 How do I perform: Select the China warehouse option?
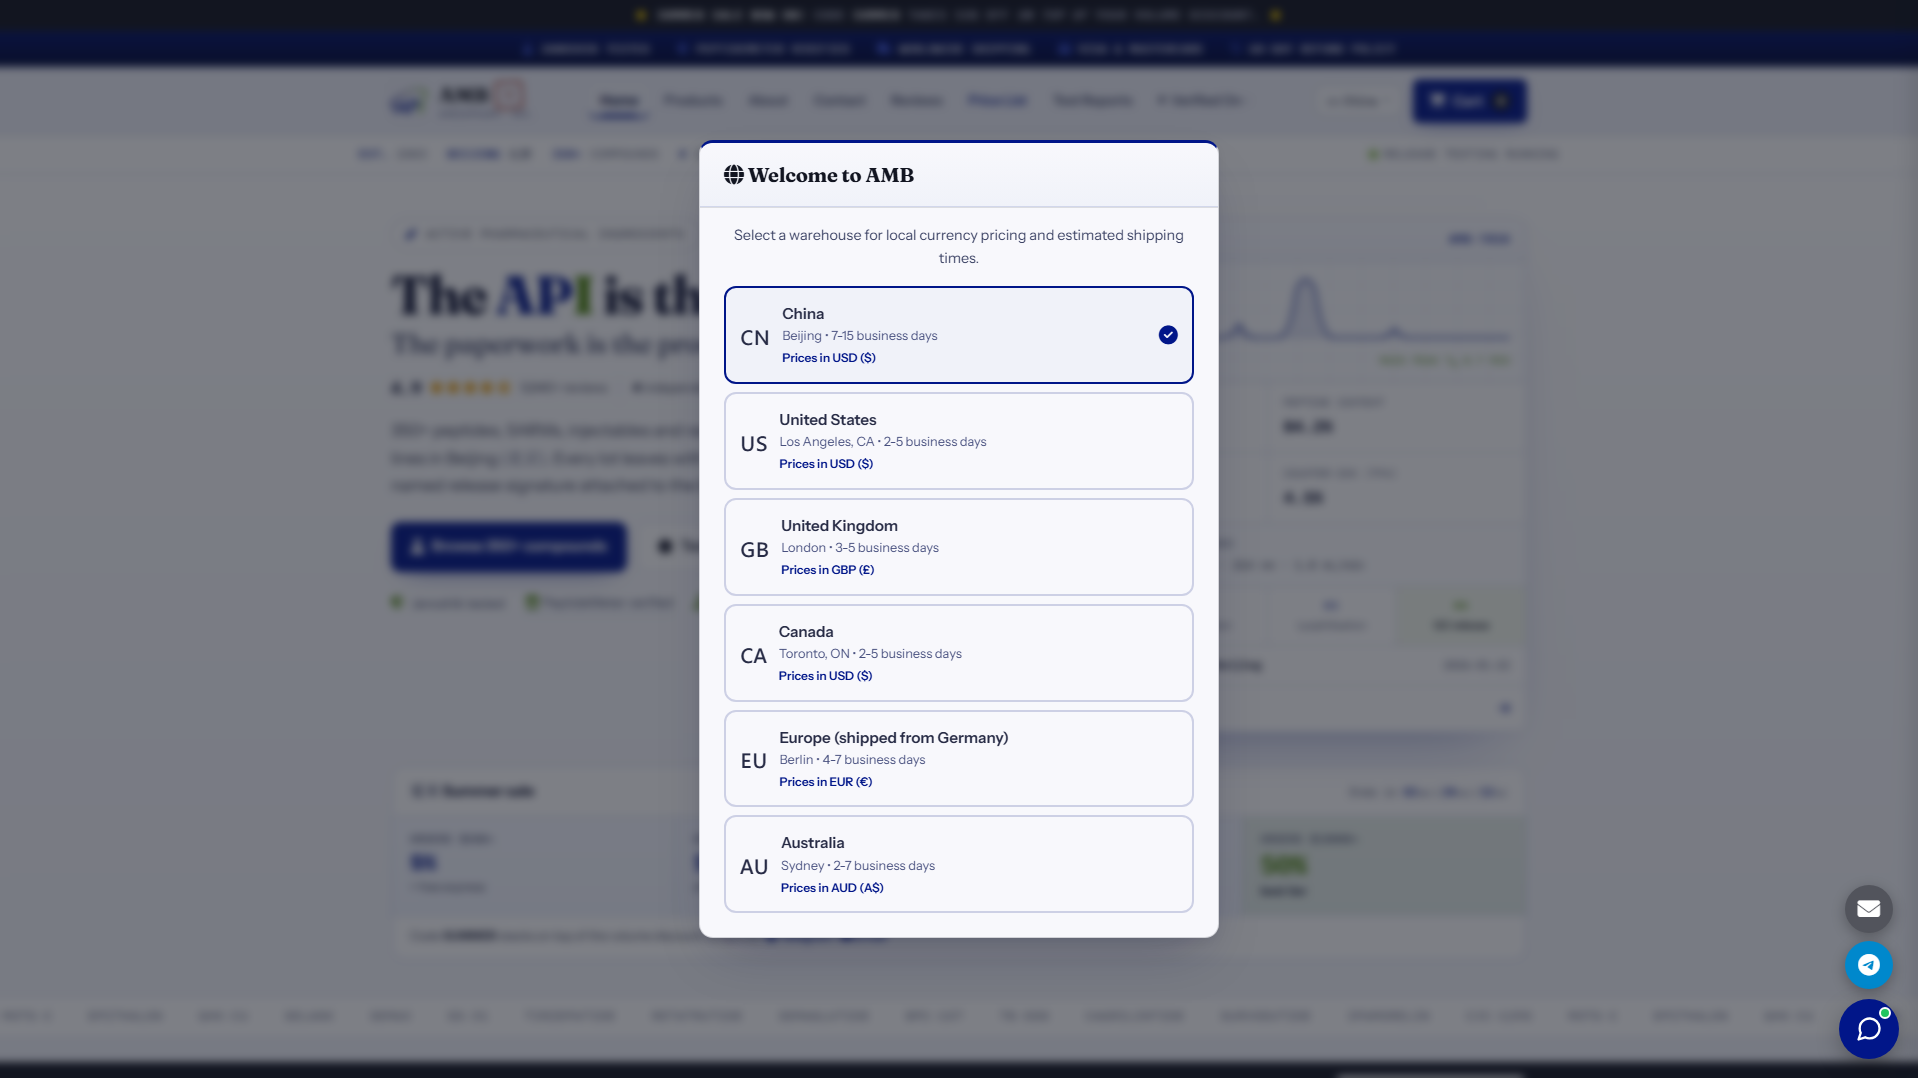pyautogui.click(x=958, y=335)
